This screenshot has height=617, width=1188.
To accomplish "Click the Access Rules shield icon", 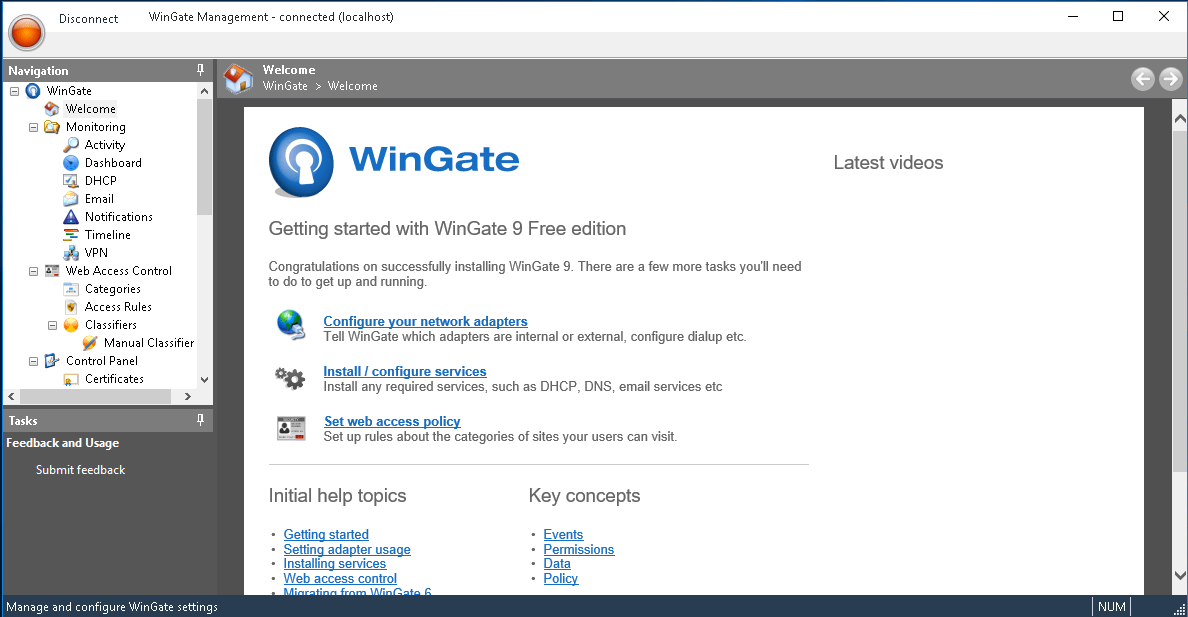I will [x=70, y=307].
